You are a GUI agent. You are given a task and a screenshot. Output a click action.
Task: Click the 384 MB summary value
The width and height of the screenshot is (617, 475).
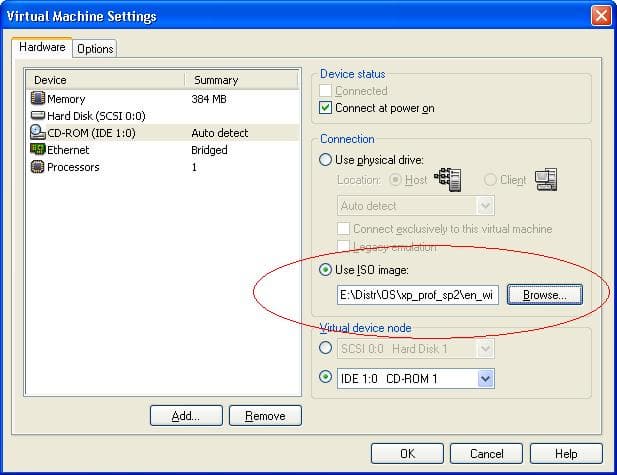[x=209, y=99]
